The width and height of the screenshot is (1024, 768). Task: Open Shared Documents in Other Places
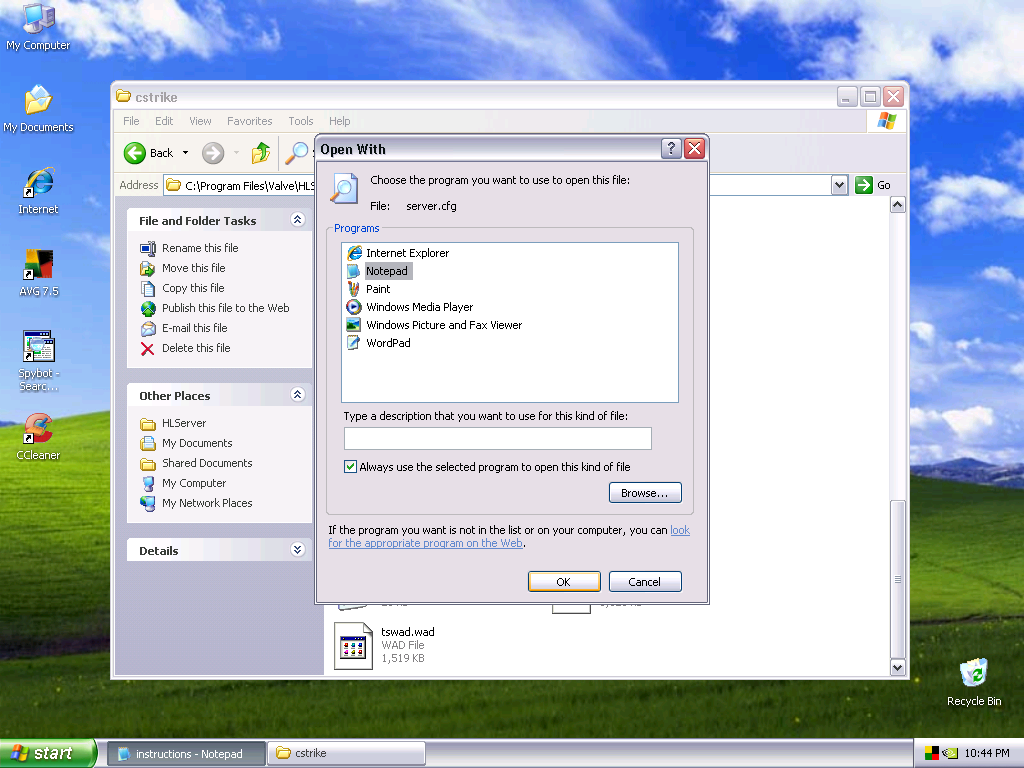tap(196, 463)
